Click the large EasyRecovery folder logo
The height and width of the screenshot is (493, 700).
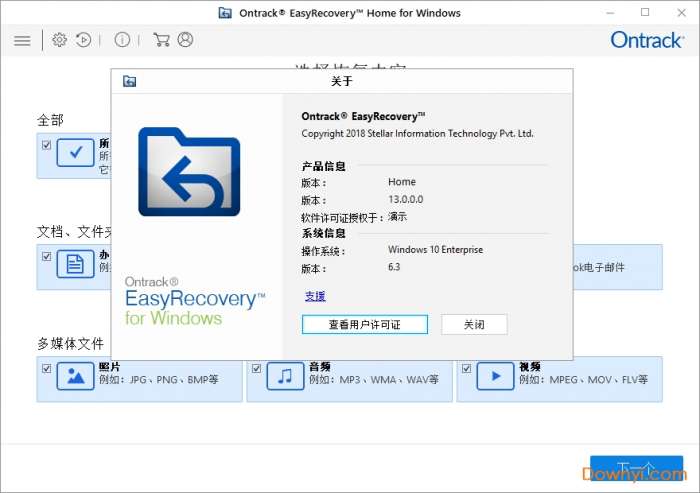coord(189,172)
